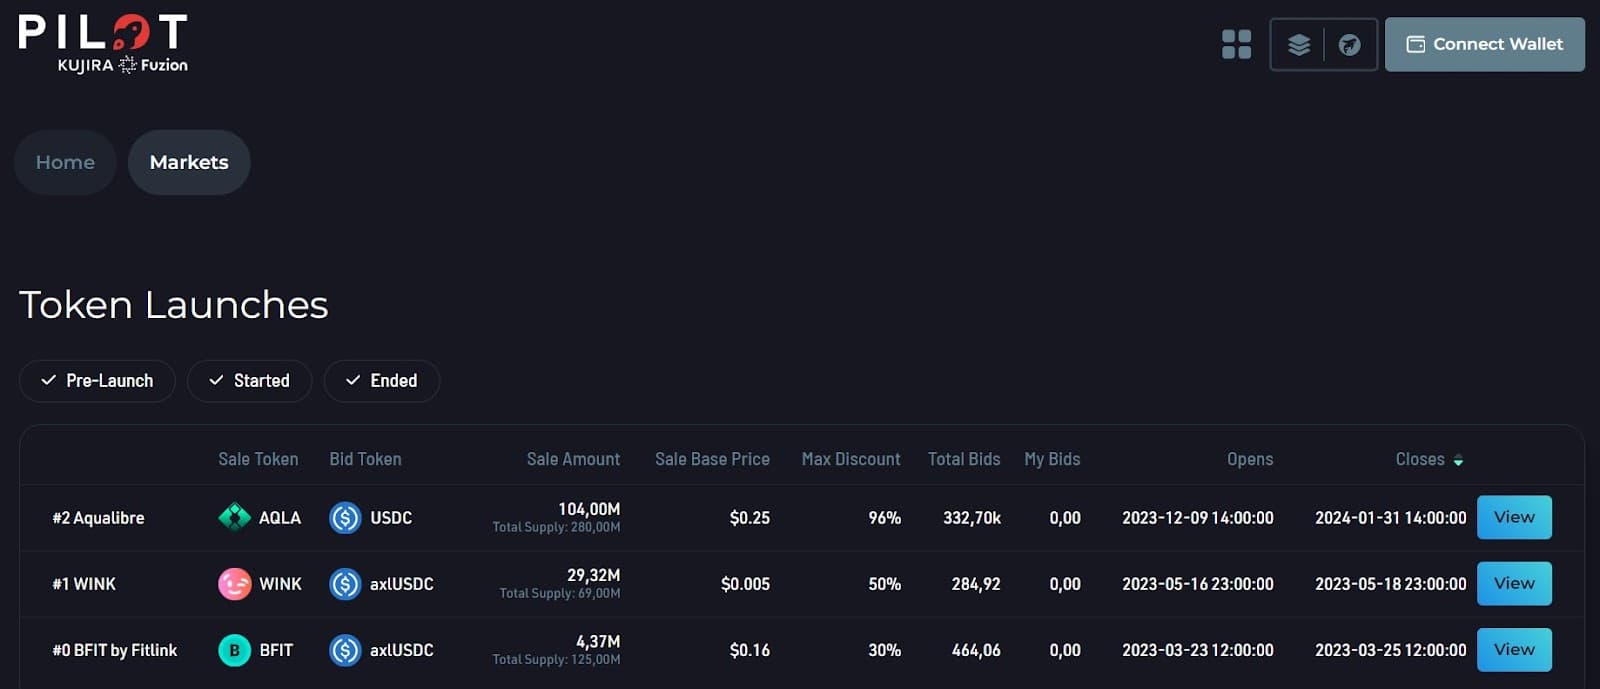Screen dimensions: 1600x689
Task: Select the #0 BFIT by Fitlink row
Action: click(x=115, y=650)
